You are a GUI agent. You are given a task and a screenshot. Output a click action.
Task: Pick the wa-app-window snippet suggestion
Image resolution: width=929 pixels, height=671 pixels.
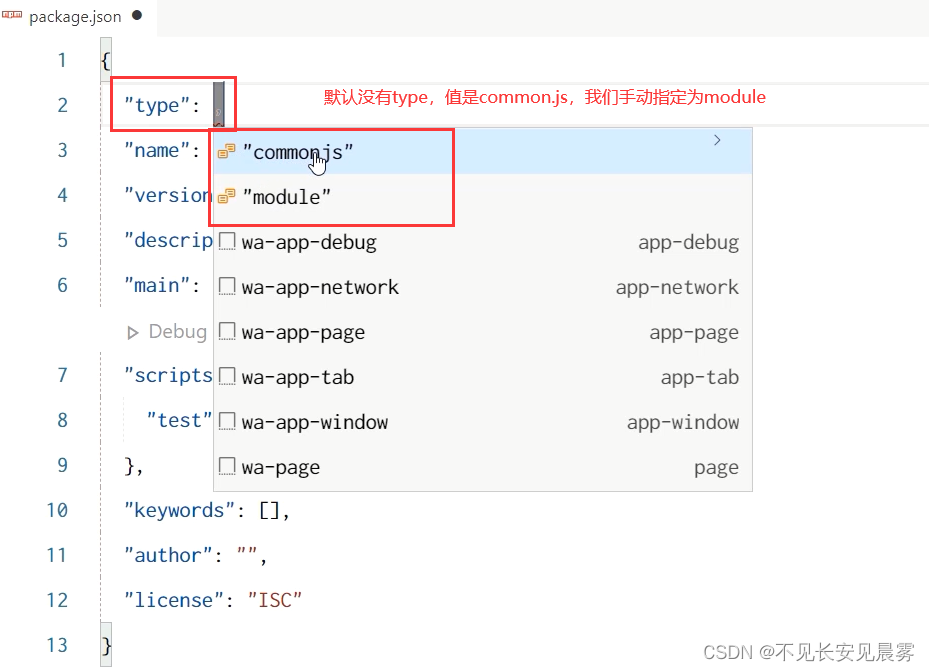[x=314, y=422]
